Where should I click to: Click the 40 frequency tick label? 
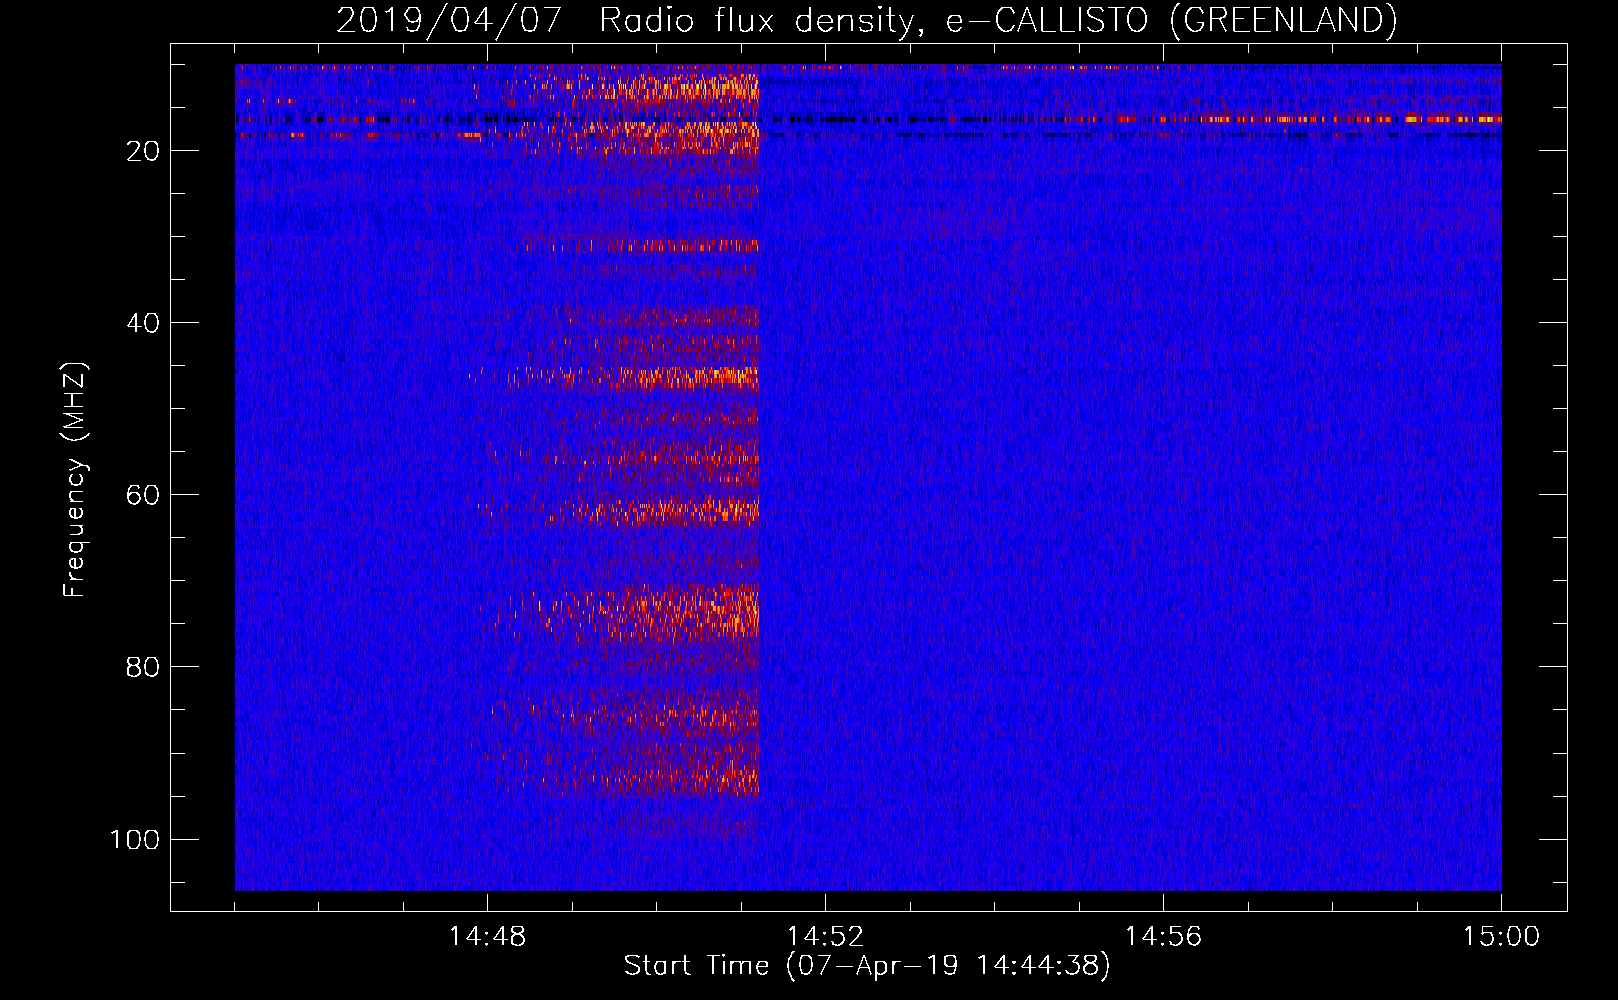(x=143, y=323)
